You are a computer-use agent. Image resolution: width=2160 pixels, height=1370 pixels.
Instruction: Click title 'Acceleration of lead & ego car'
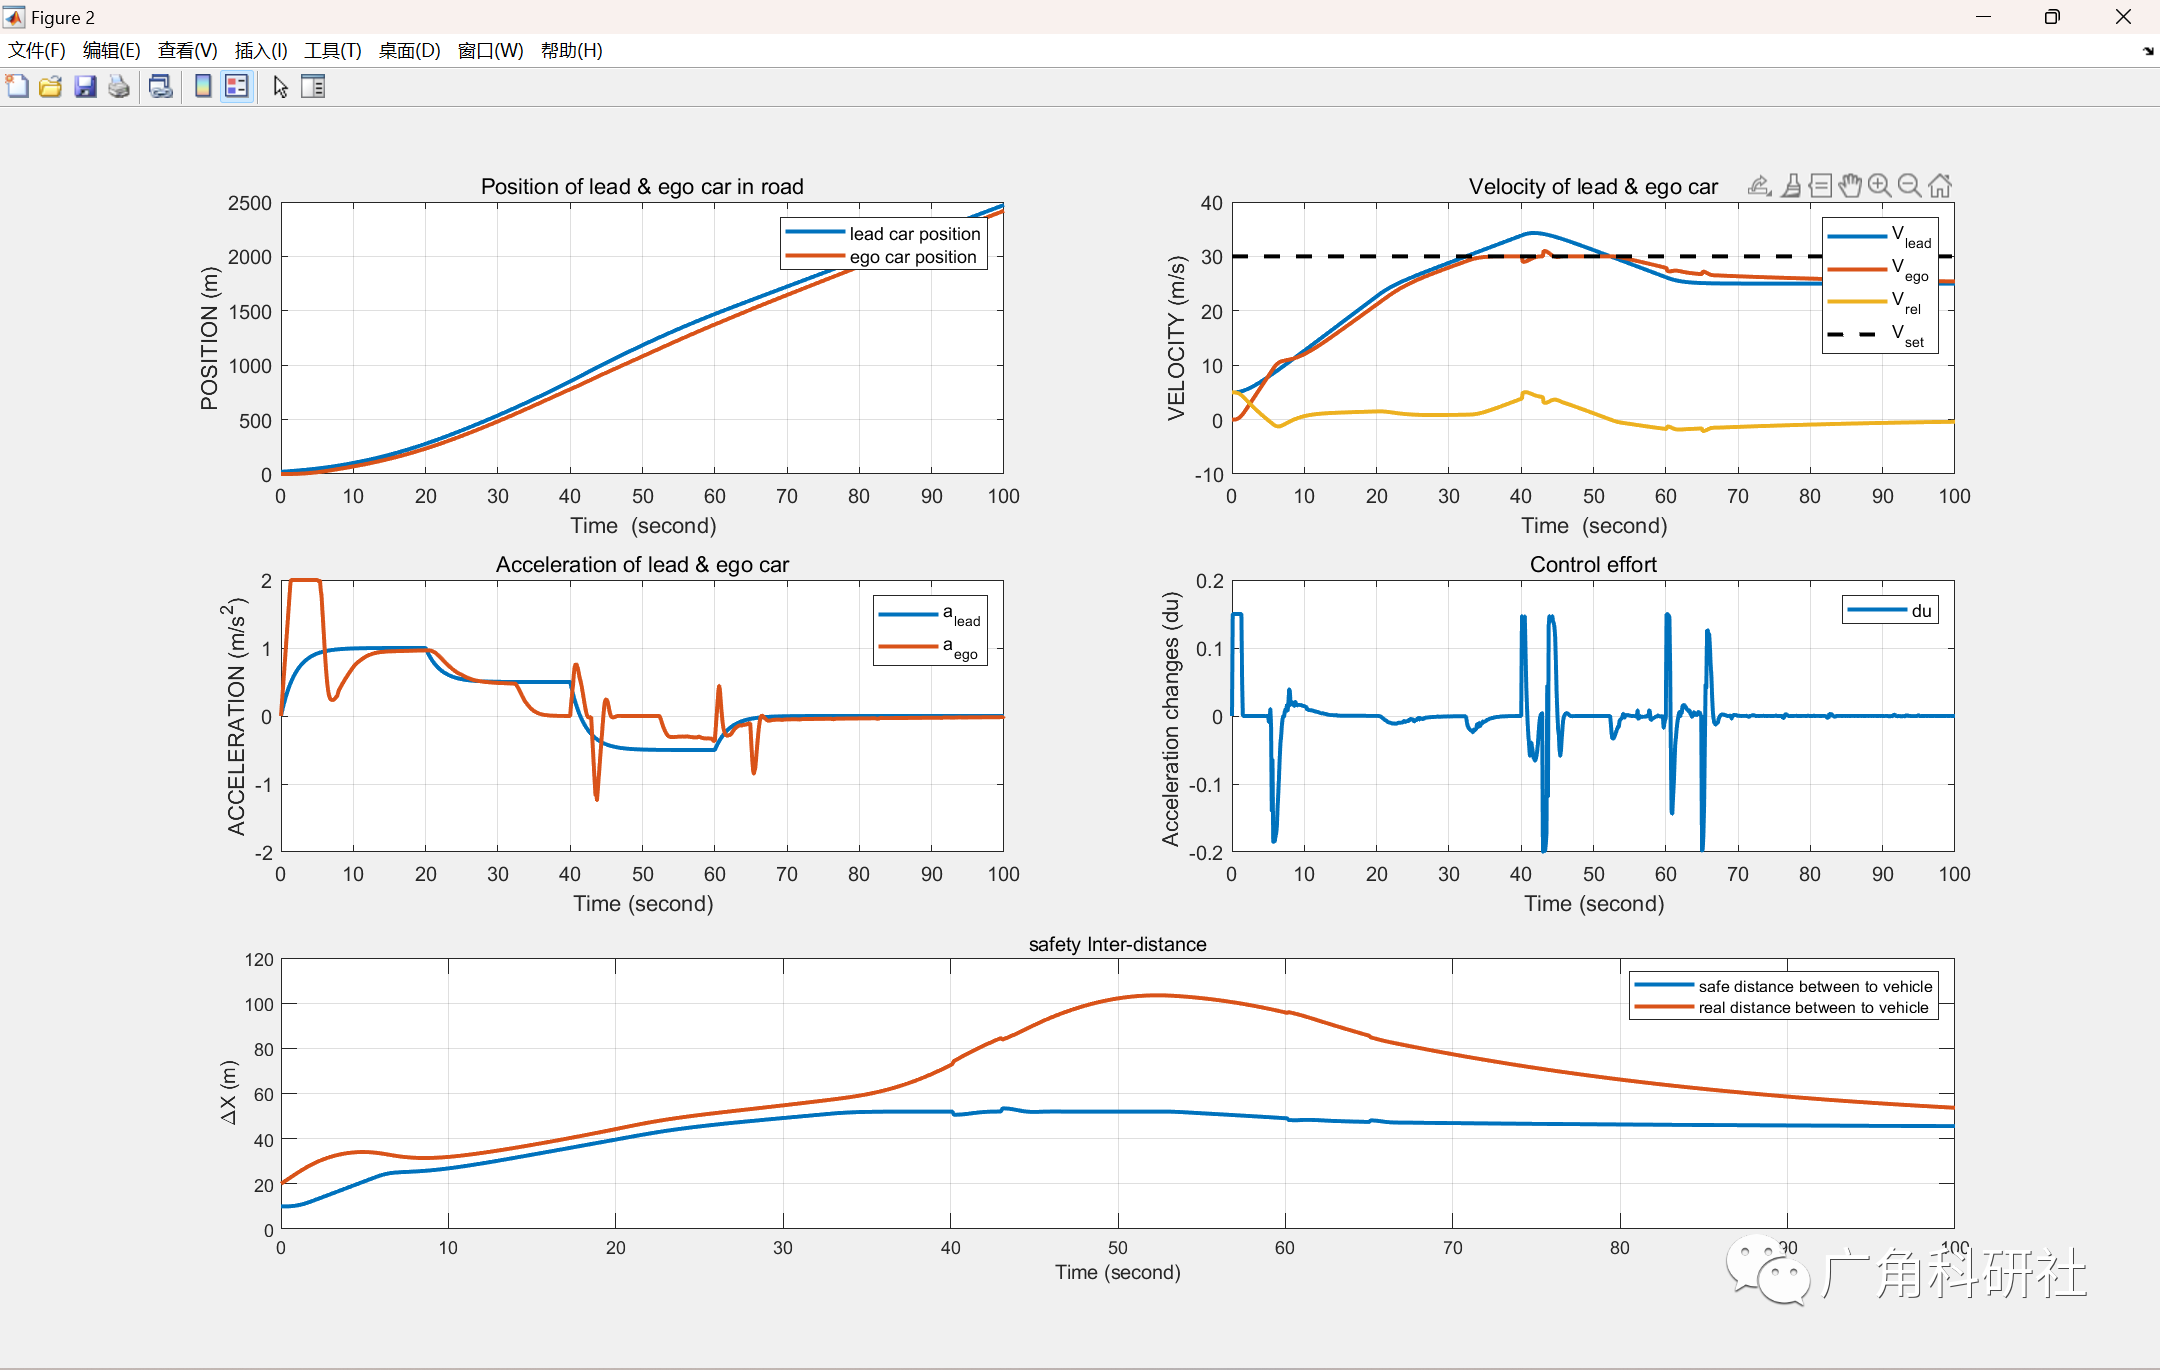pos(642,564)
